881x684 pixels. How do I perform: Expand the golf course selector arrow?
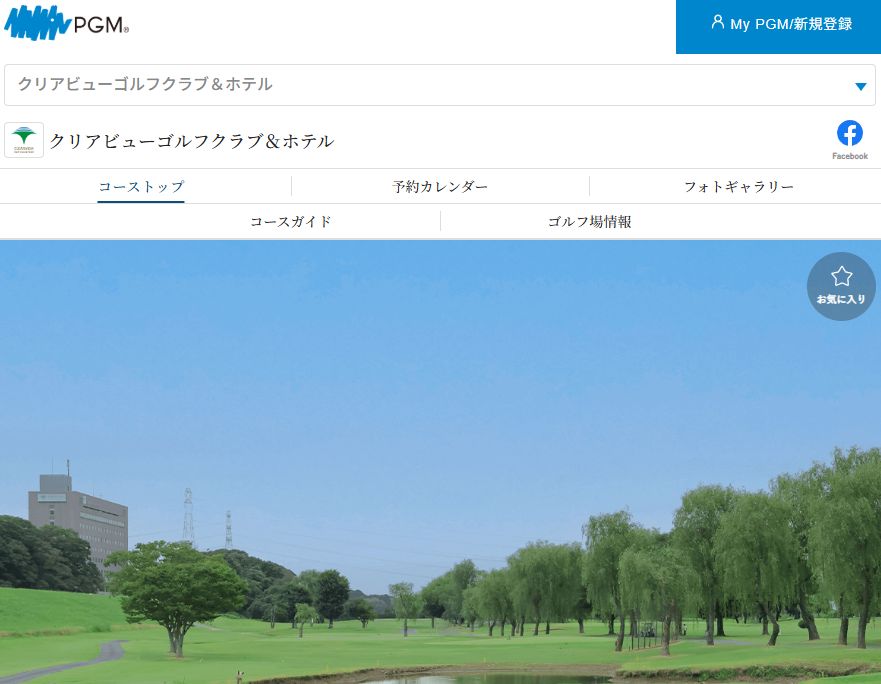tap(860, 86)
